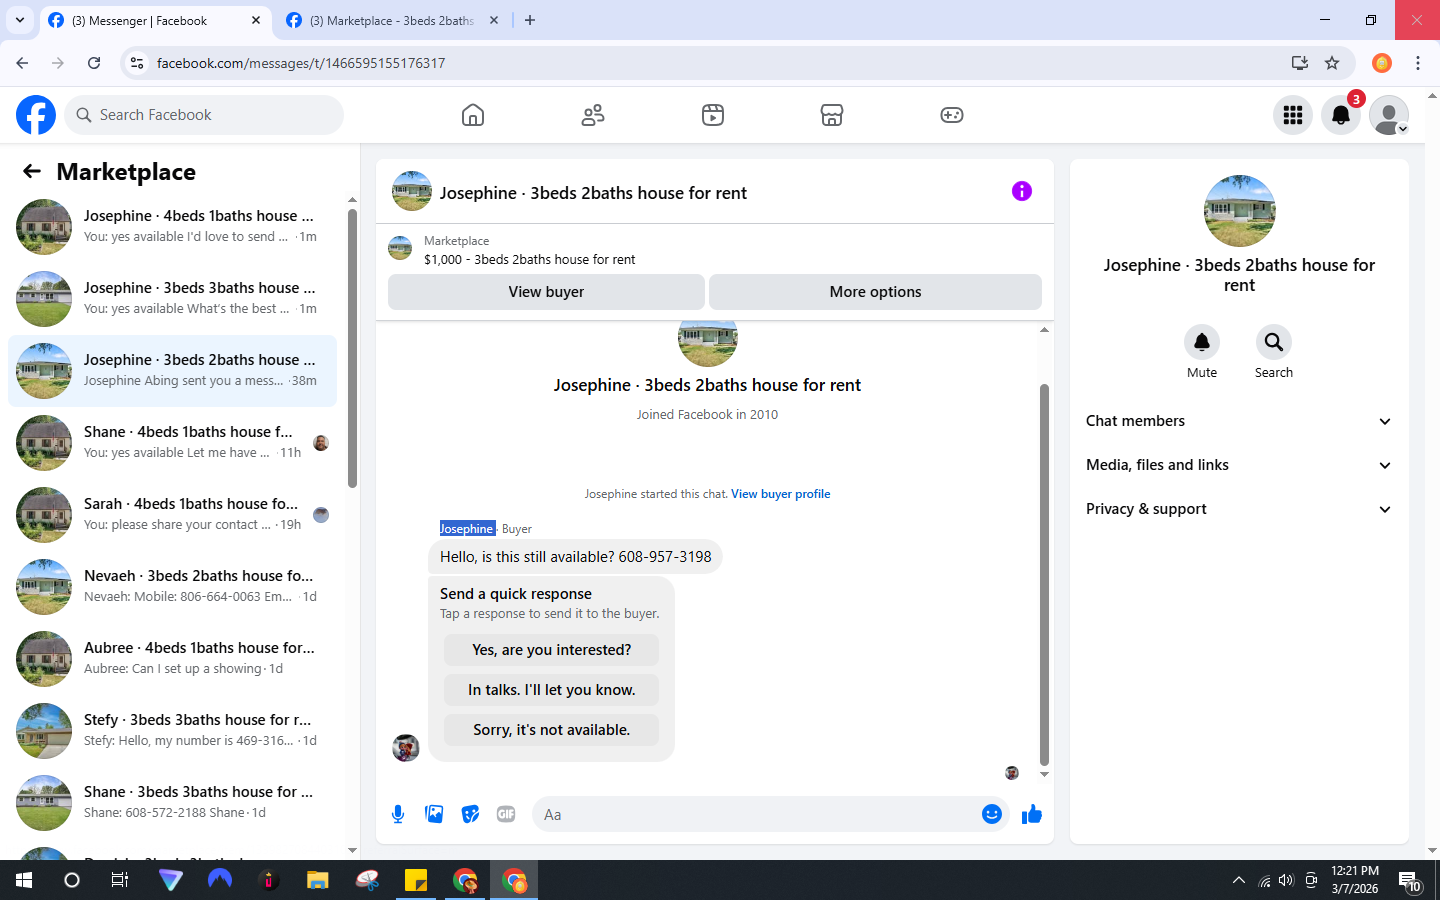
Task: View site information icon in address bar
Action: coord(137,63)
